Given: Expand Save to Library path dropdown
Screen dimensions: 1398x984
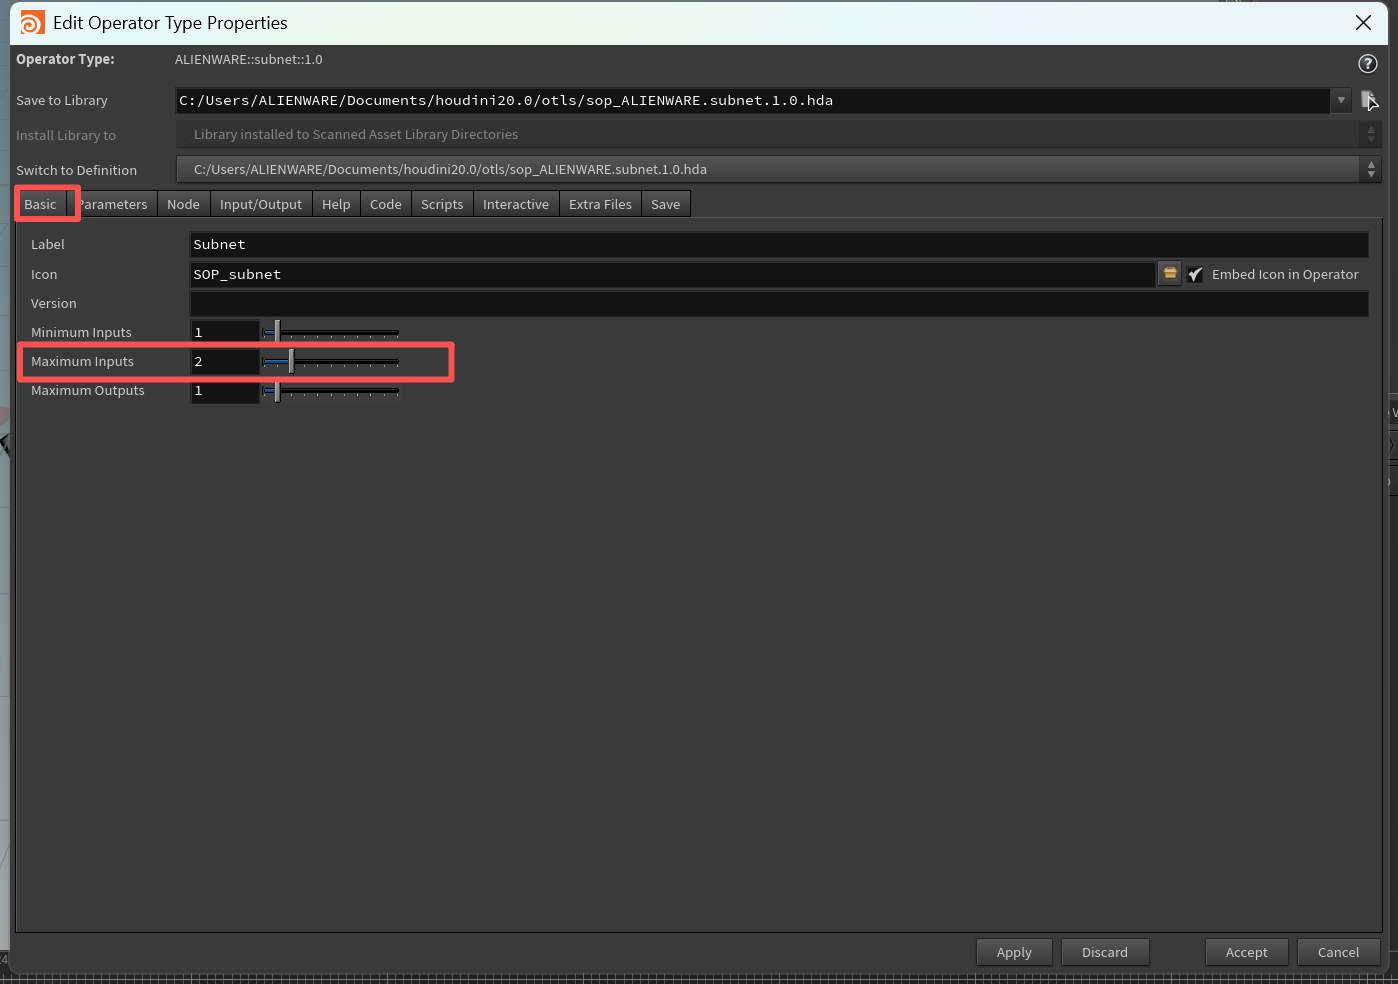Looking at the screenshot, I should (x=1341, y=100).
